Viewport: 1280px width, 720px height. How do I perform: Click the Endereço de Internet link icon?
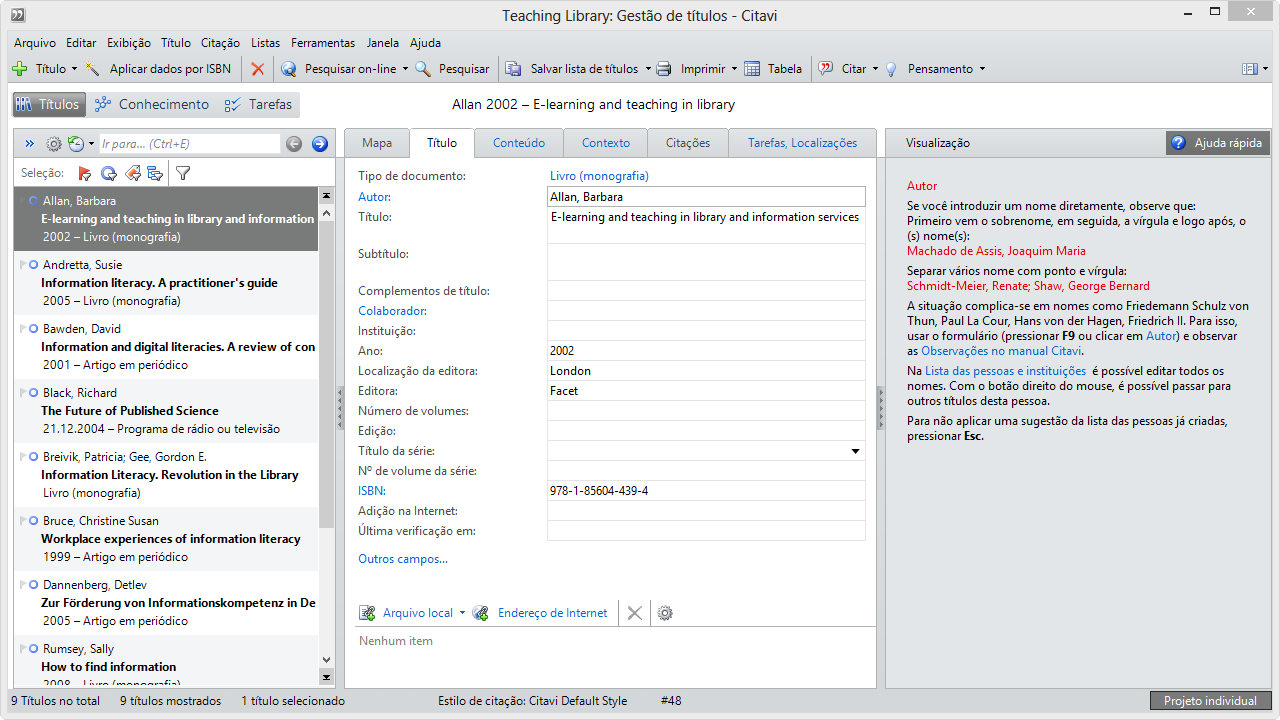481,613
